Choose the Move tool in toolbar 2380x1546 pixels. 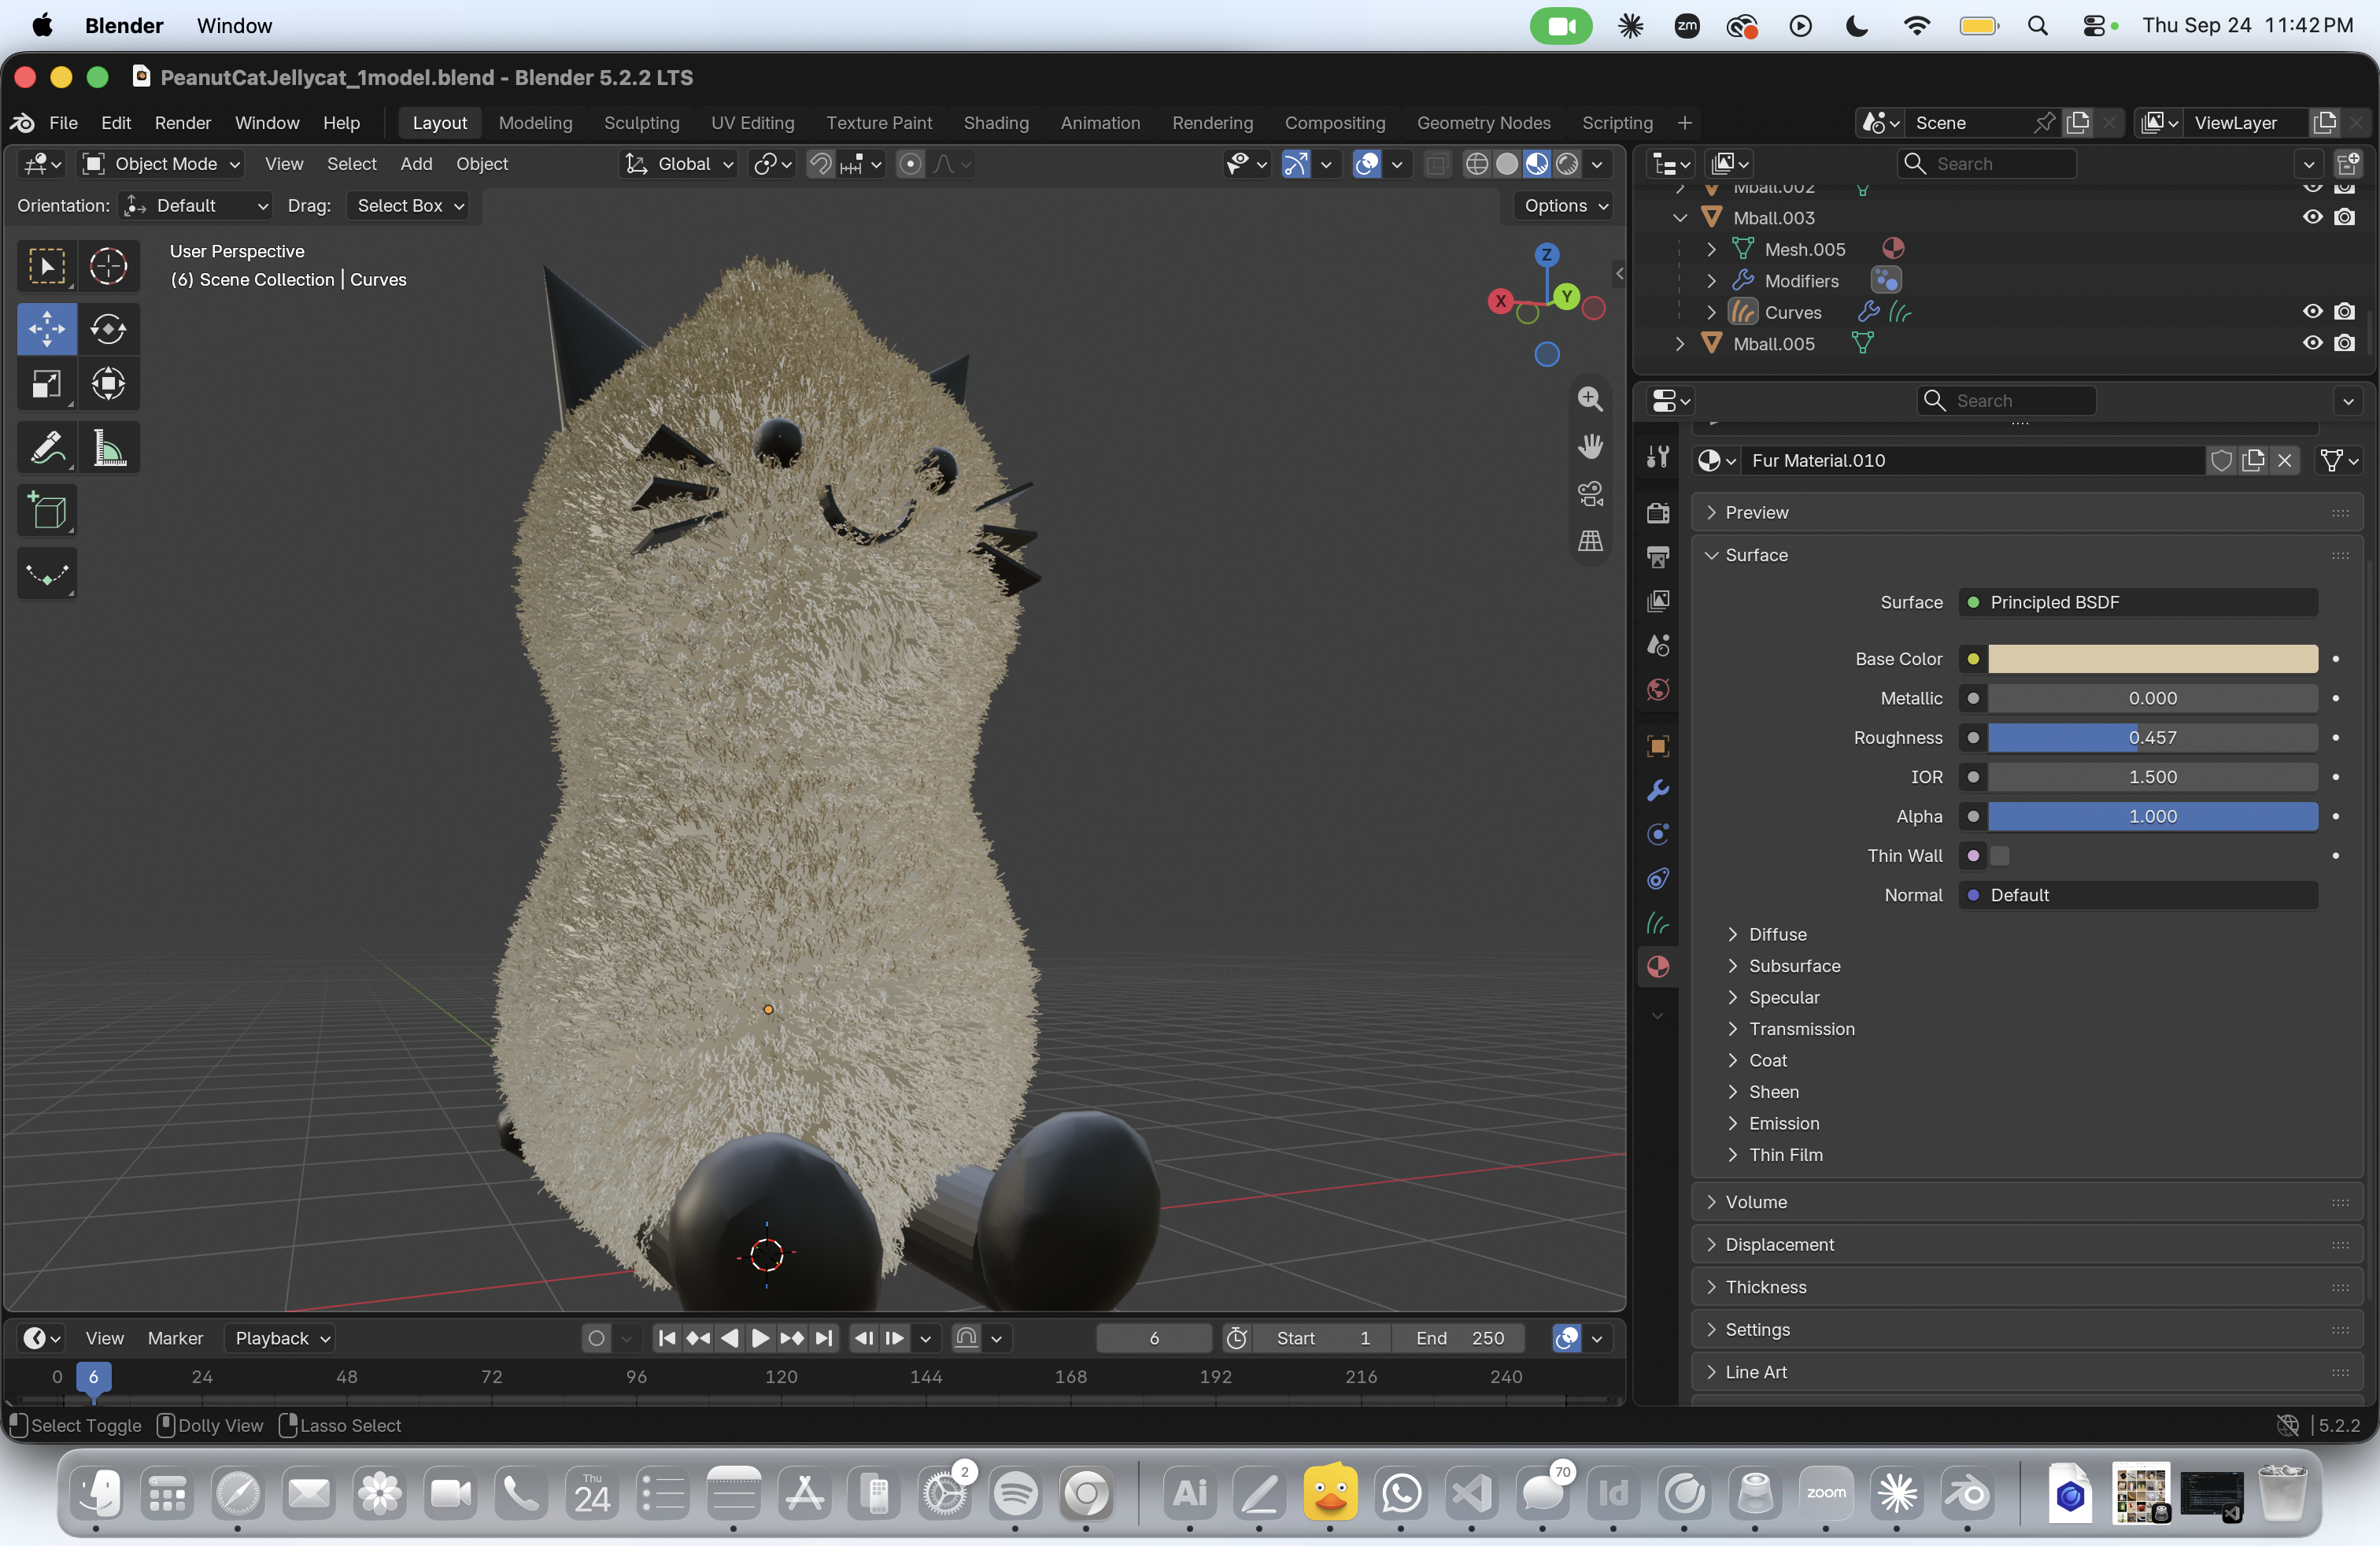(47, 329)
